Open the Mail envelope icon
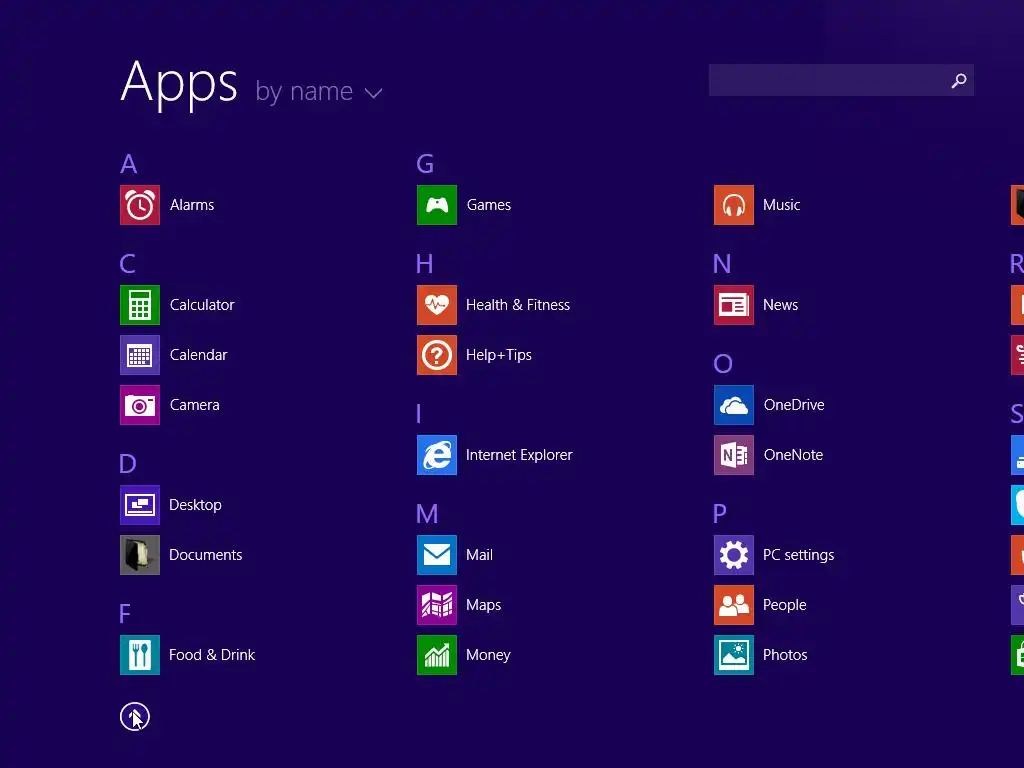The height and width of the screenshot is (768, 1024). [x=437, y=555]
